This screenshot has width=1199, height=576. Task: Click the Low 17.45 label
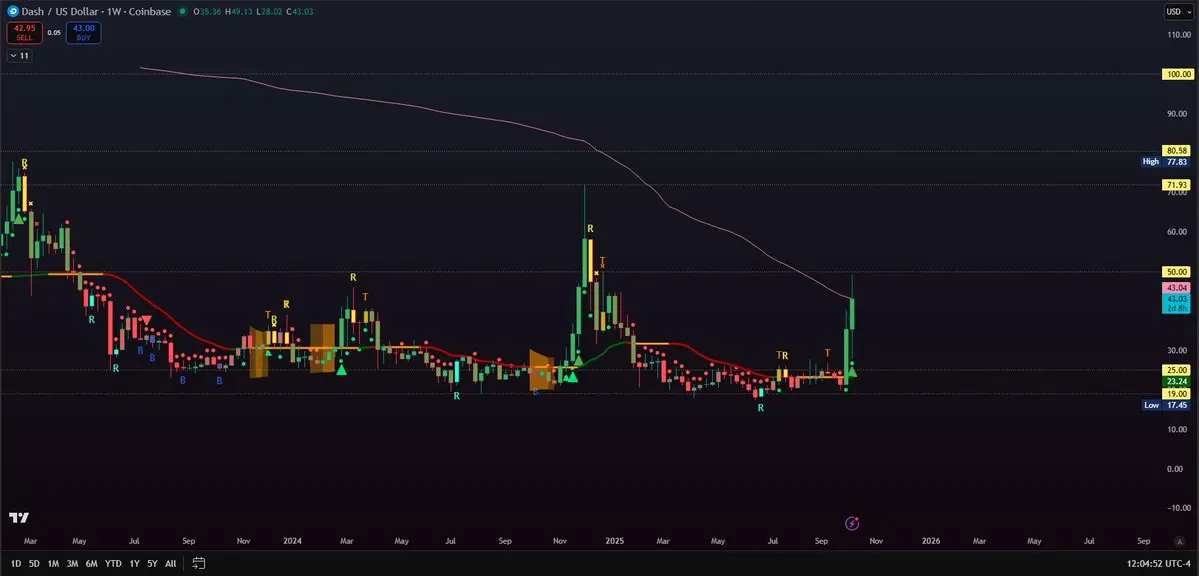click(x=1166, y=405)
